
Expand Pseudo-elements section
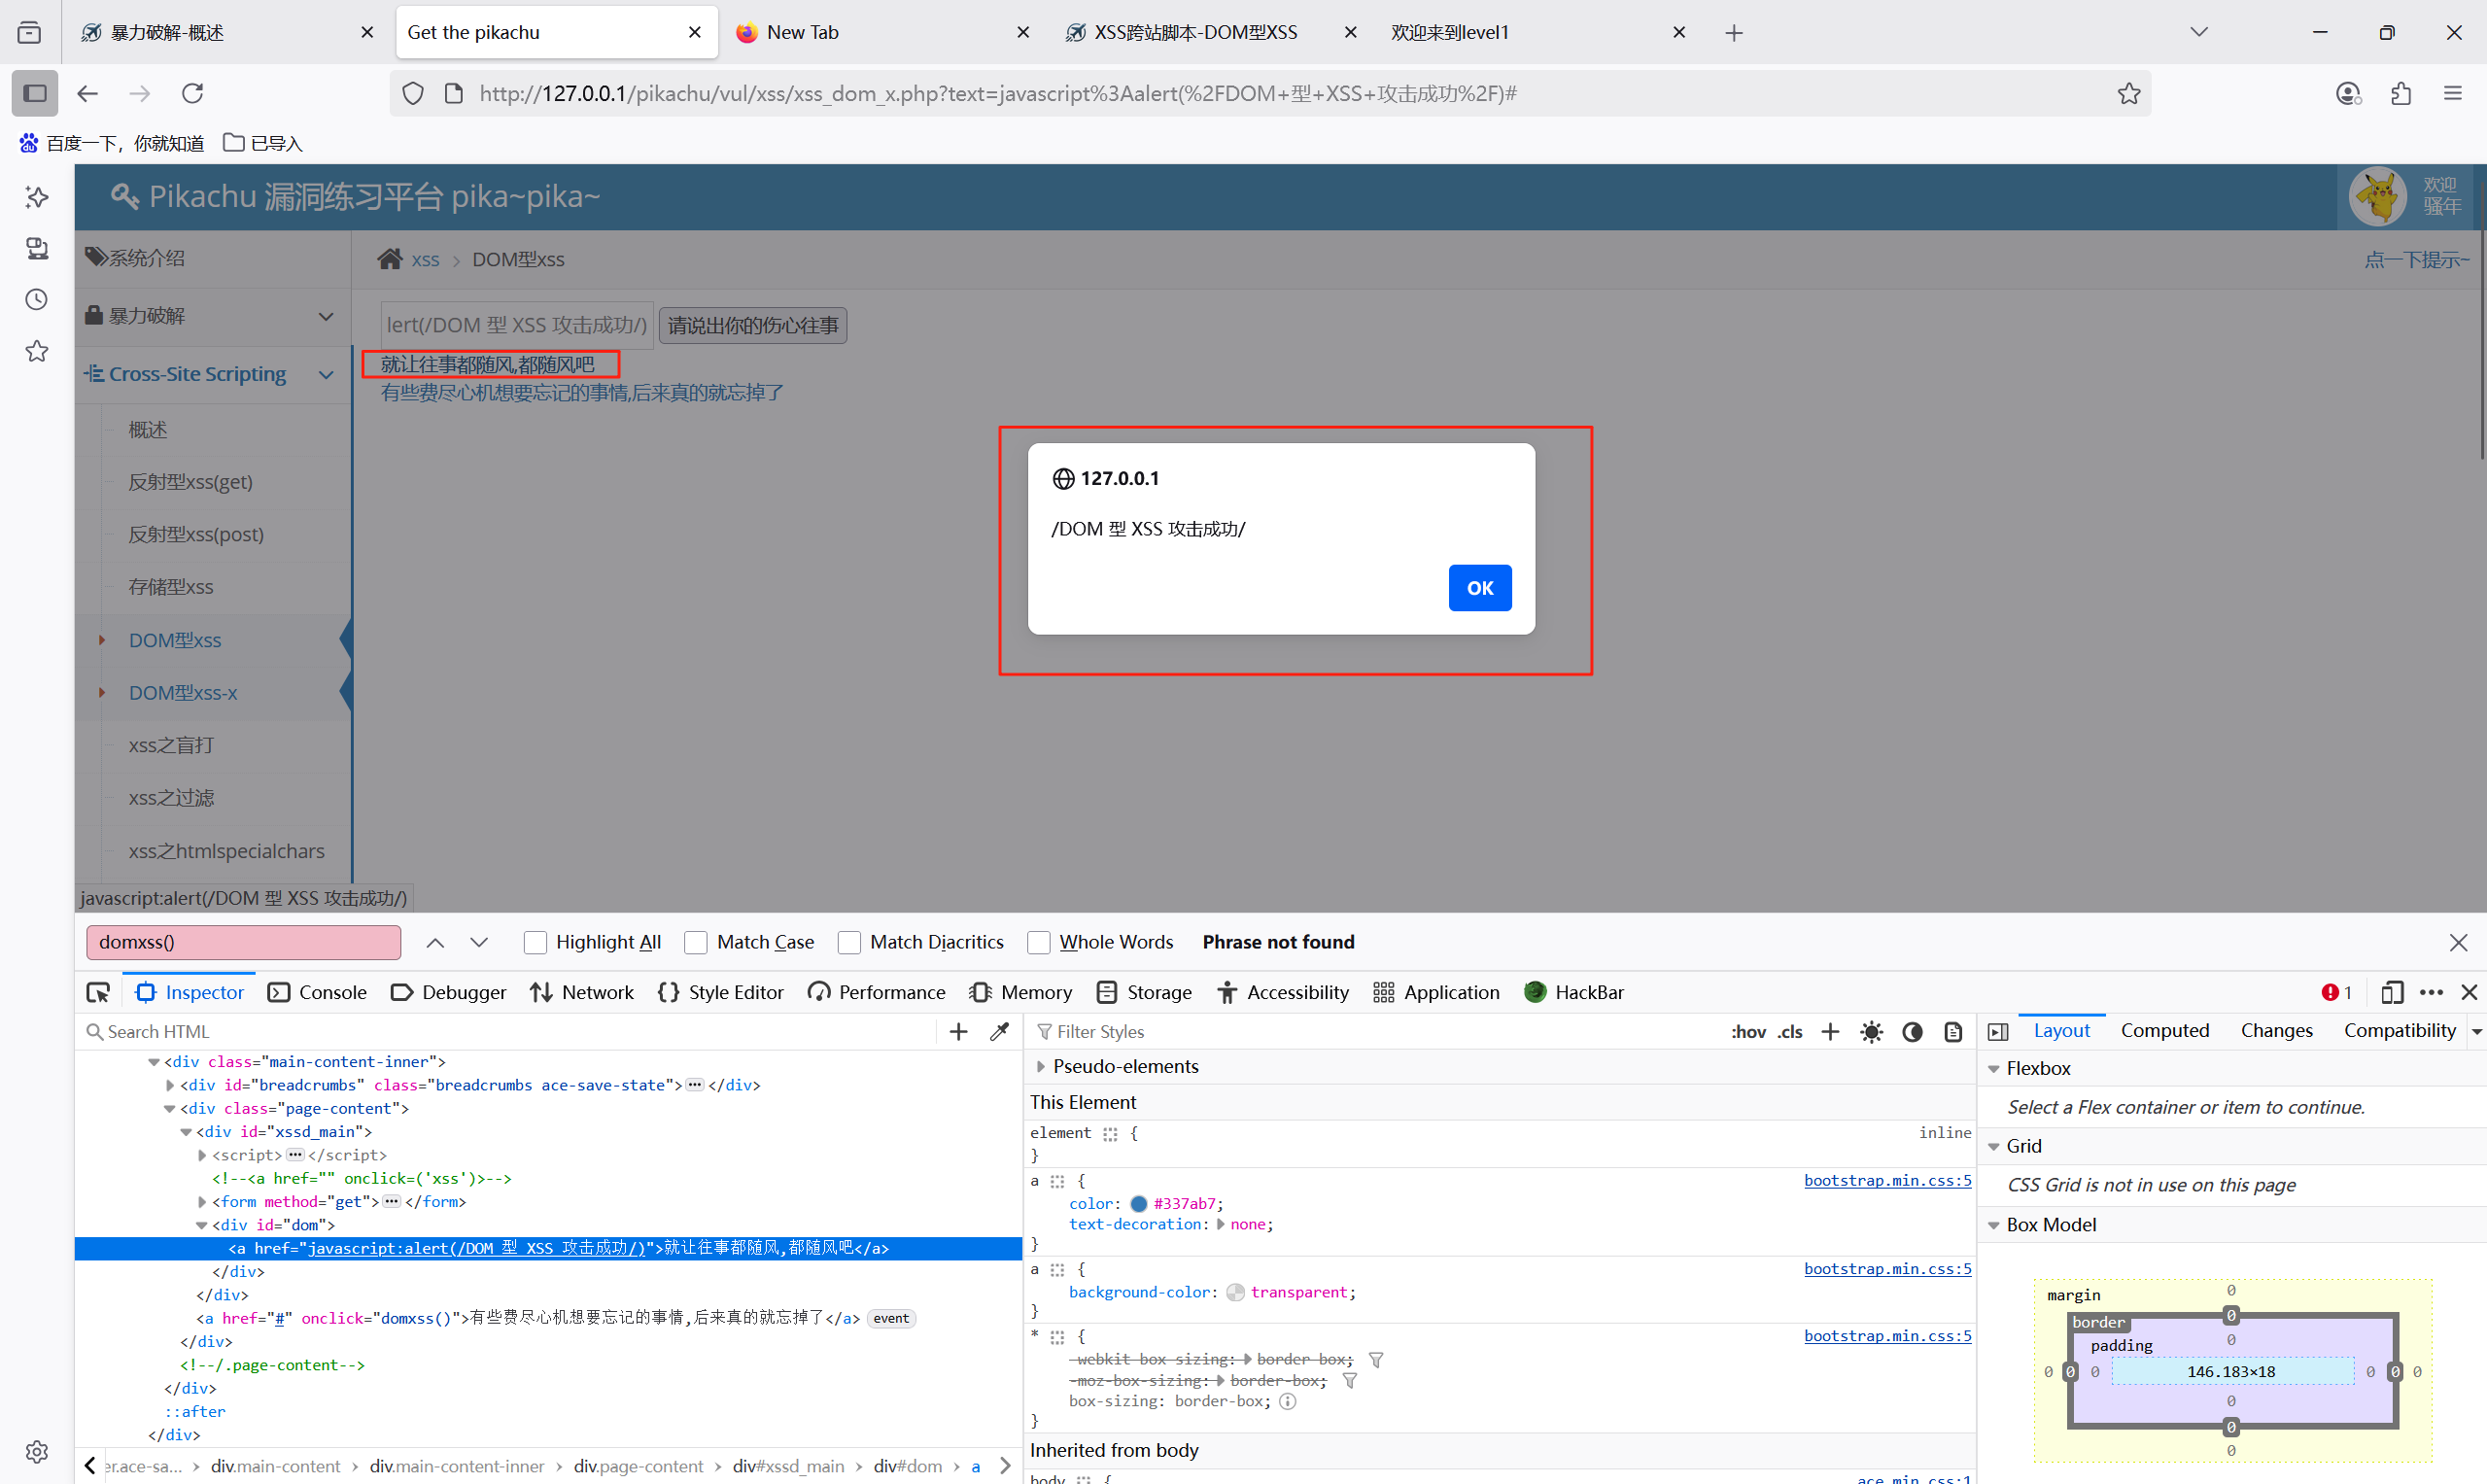pyautogui.click(x=1041, y=1066)
